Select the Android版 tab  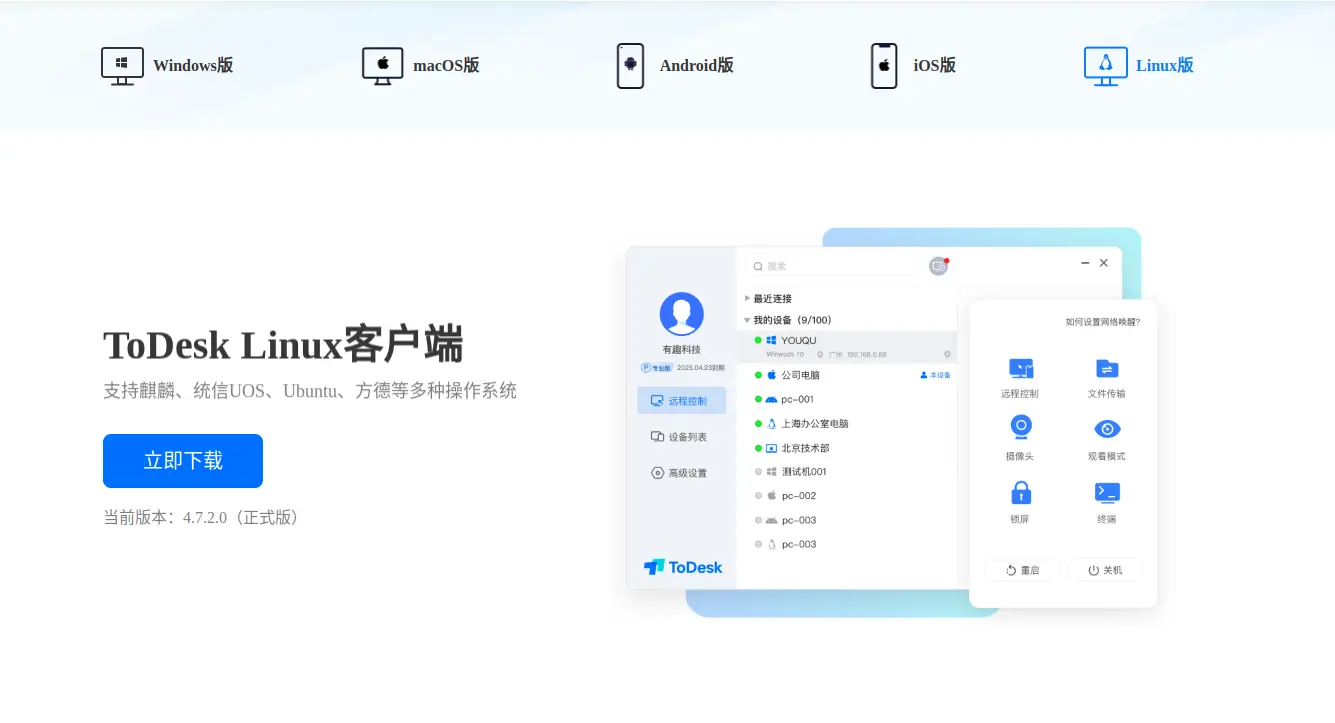(696, 66)
